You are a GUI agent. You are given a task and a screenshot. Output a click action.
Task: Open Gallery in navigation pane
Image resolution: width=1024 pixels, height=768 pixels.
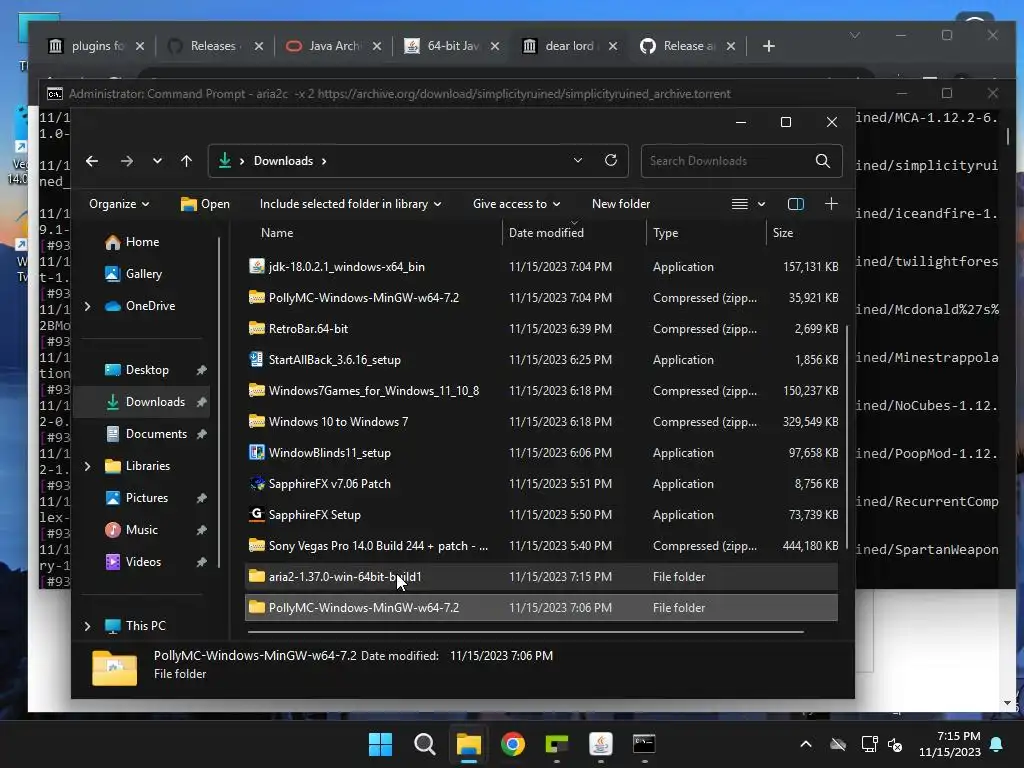133,274
